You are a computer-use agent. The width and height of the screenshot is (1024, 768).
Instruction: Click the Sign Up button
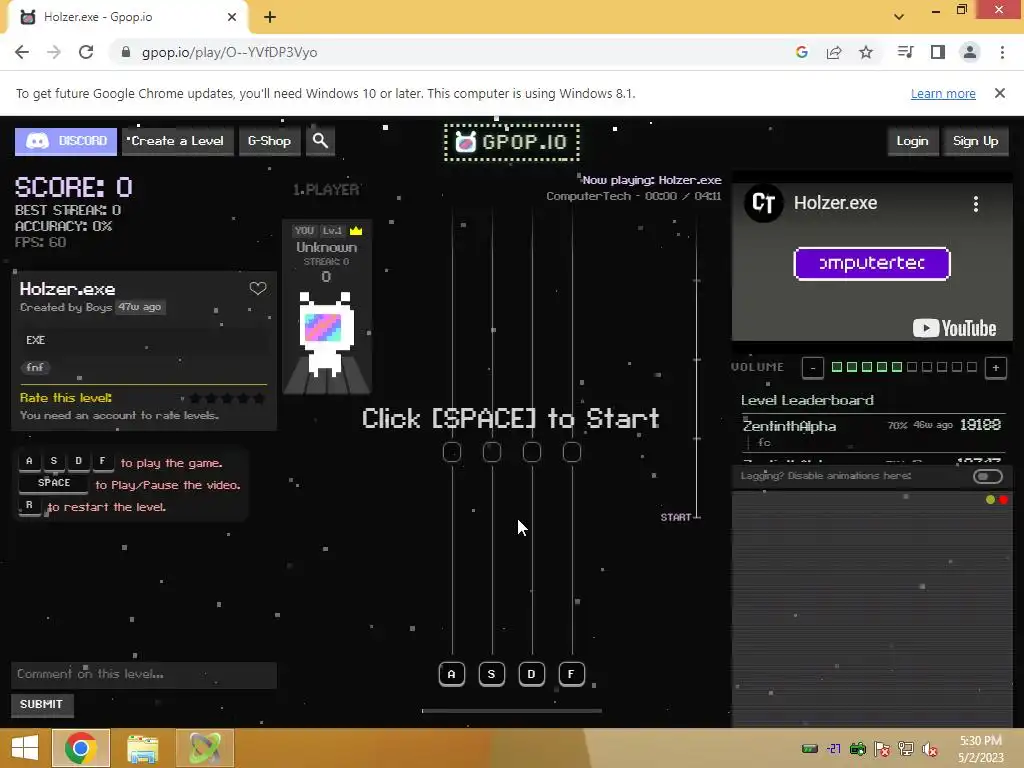click(x=976, y=141)
